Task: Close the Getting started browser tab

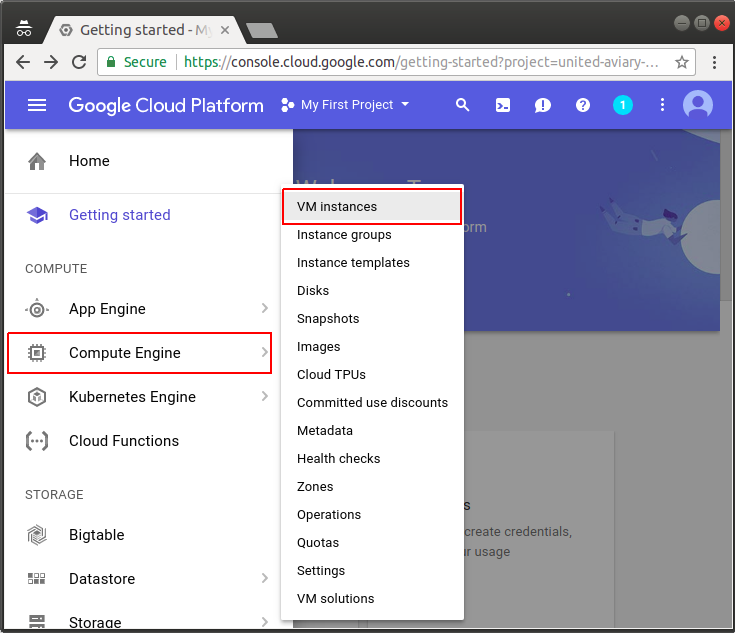Action: [225, 30]
